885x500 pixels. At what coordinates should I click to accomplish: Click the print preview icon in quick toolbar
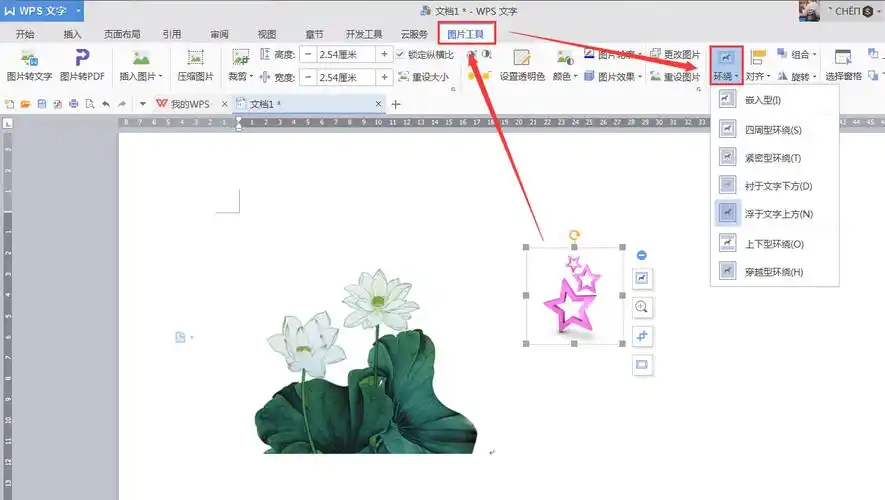pyautogui.click(x=90, y=104)
